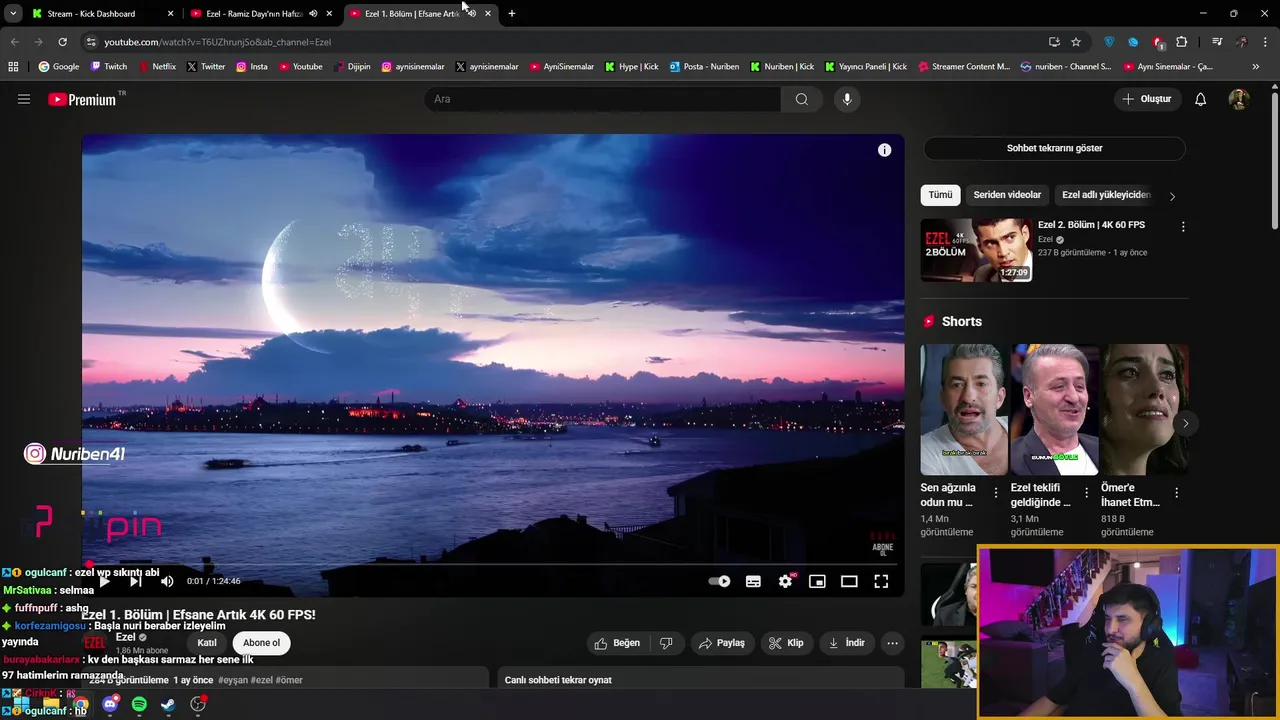The height and width of the screenshot is (720, 1280).
Task: Dislike the video
Action: tap(666, 643)
